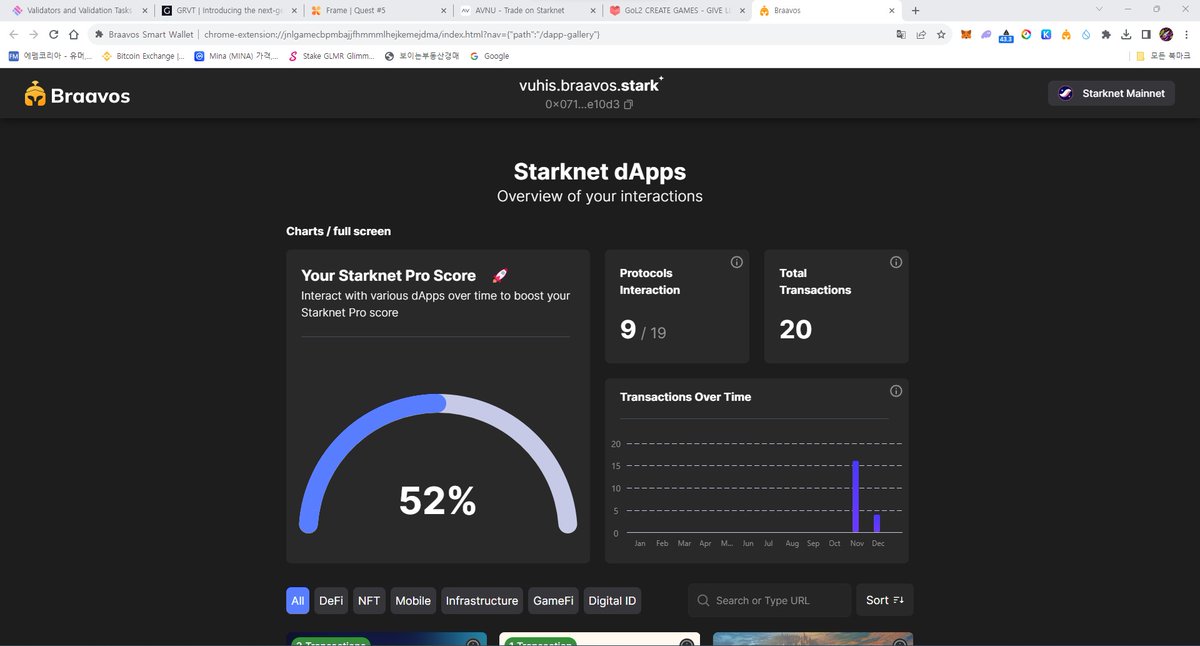1200x646 pixels.
Task: Copy the wallet address using the copy icon
Action: click(x=628, y=103)
